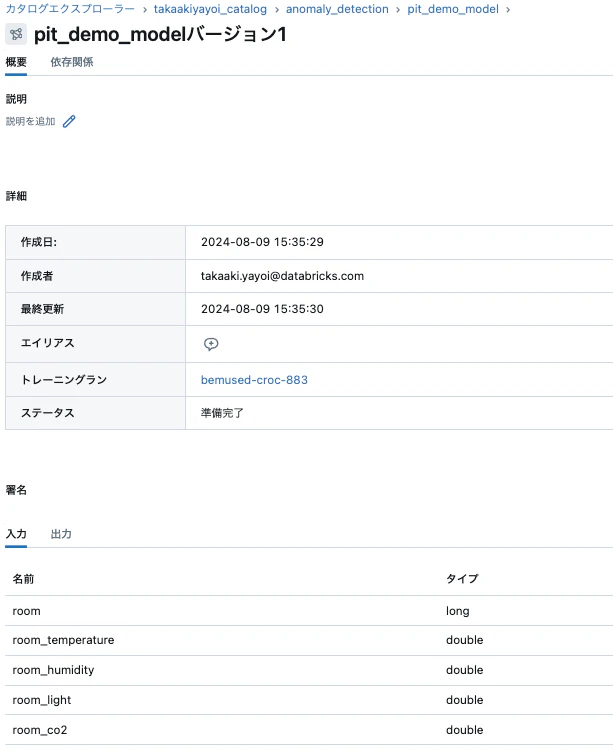This screenshot has width=613, height=751.
Task: Click the 作成日: label cell
Action: [95, 242]
